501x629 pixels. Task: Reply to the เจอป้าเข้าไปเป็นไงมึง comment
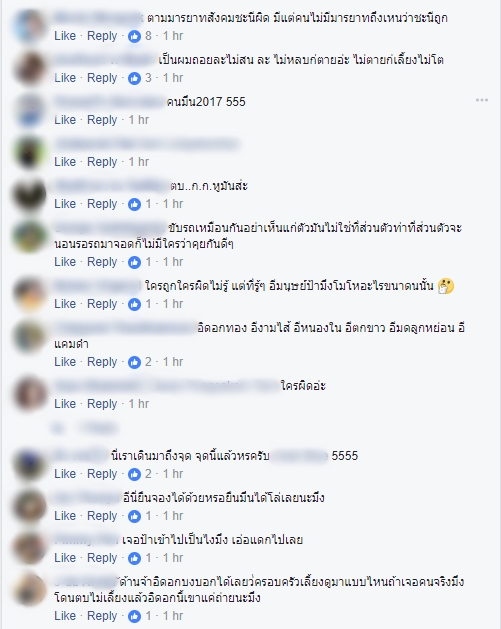pos(102,558)
